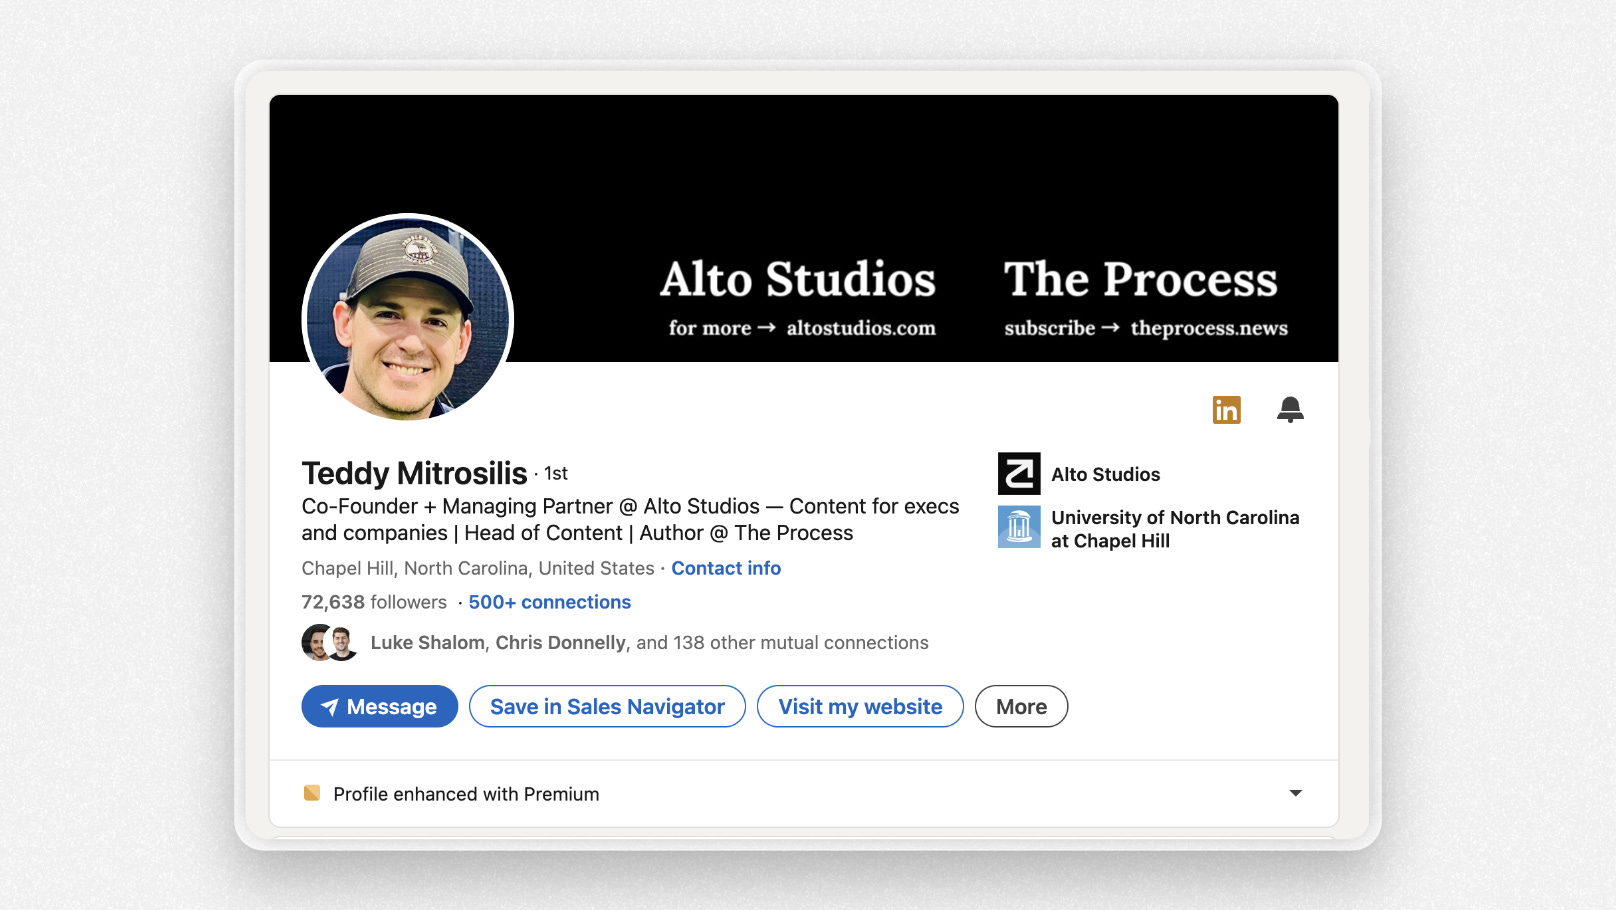
Task: Click the Message button
Action: click(x=380, y=706)
